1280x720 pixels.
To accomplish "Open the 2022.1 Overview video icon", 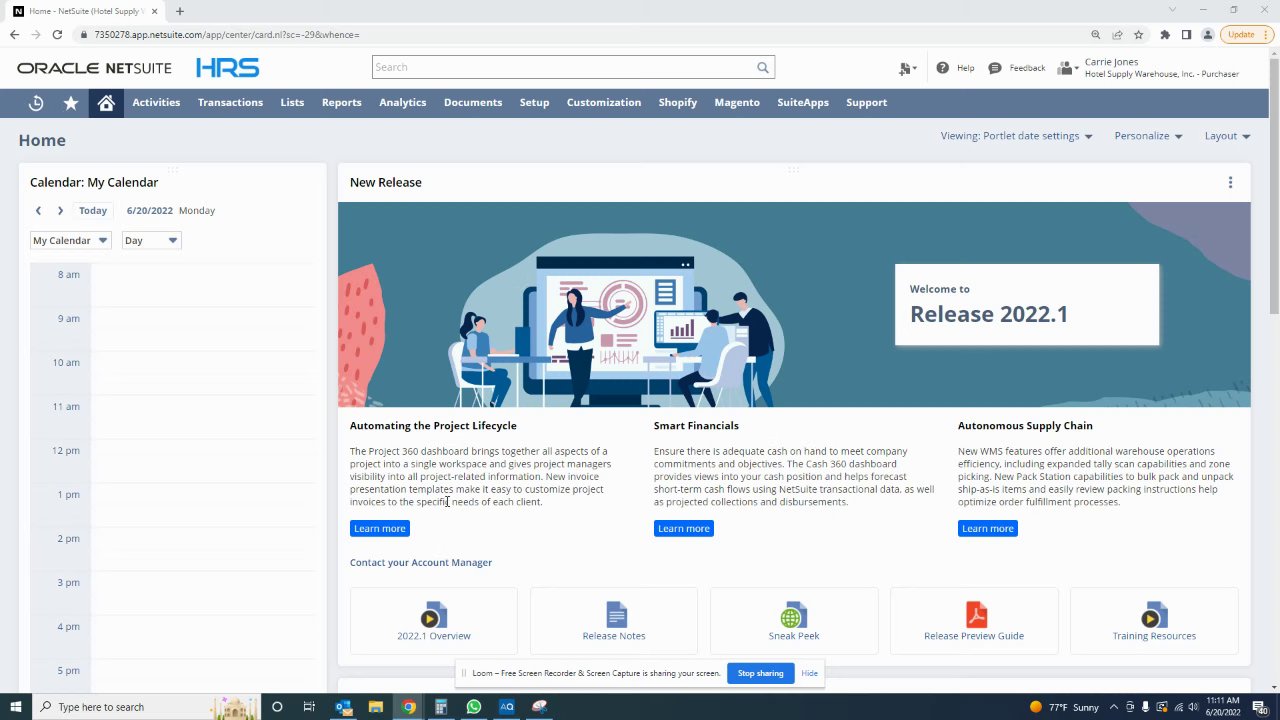I will coord(434,615).
